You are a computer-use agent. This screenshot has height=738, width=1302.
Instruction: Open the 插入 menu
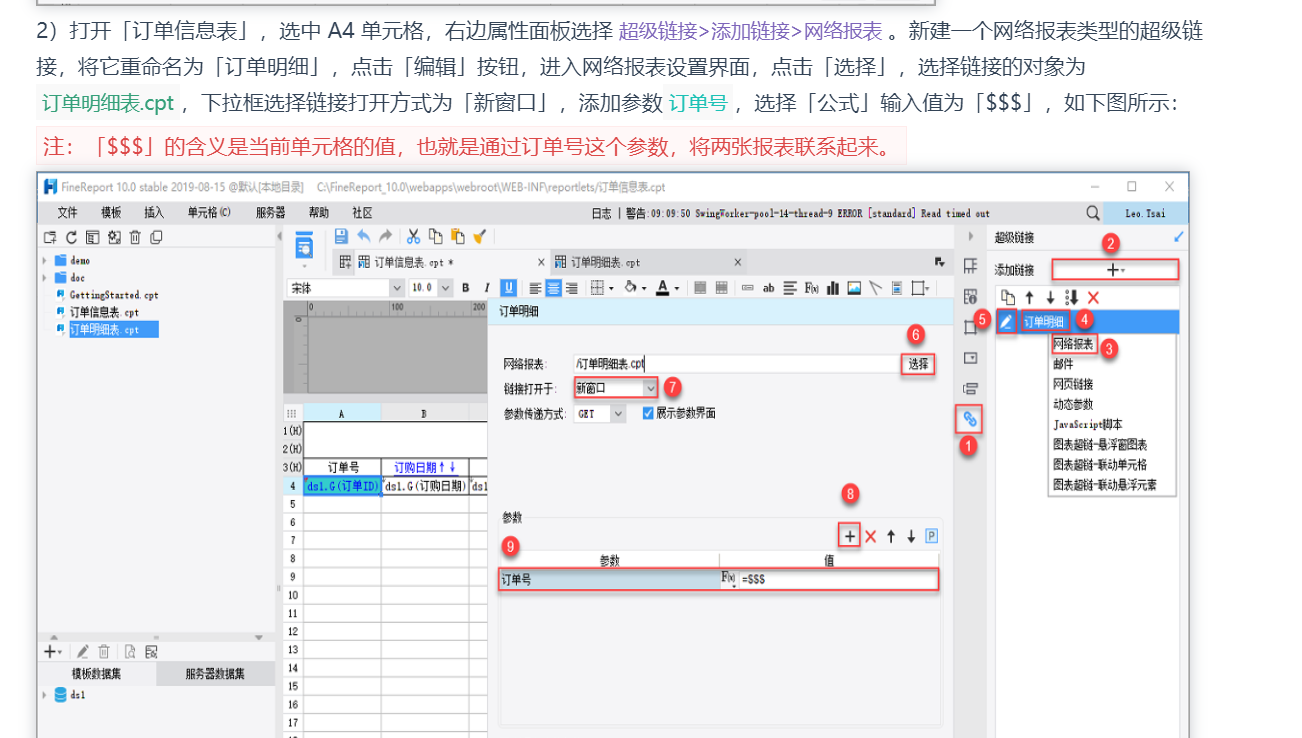pyautogui.click(x=154, y=213)
